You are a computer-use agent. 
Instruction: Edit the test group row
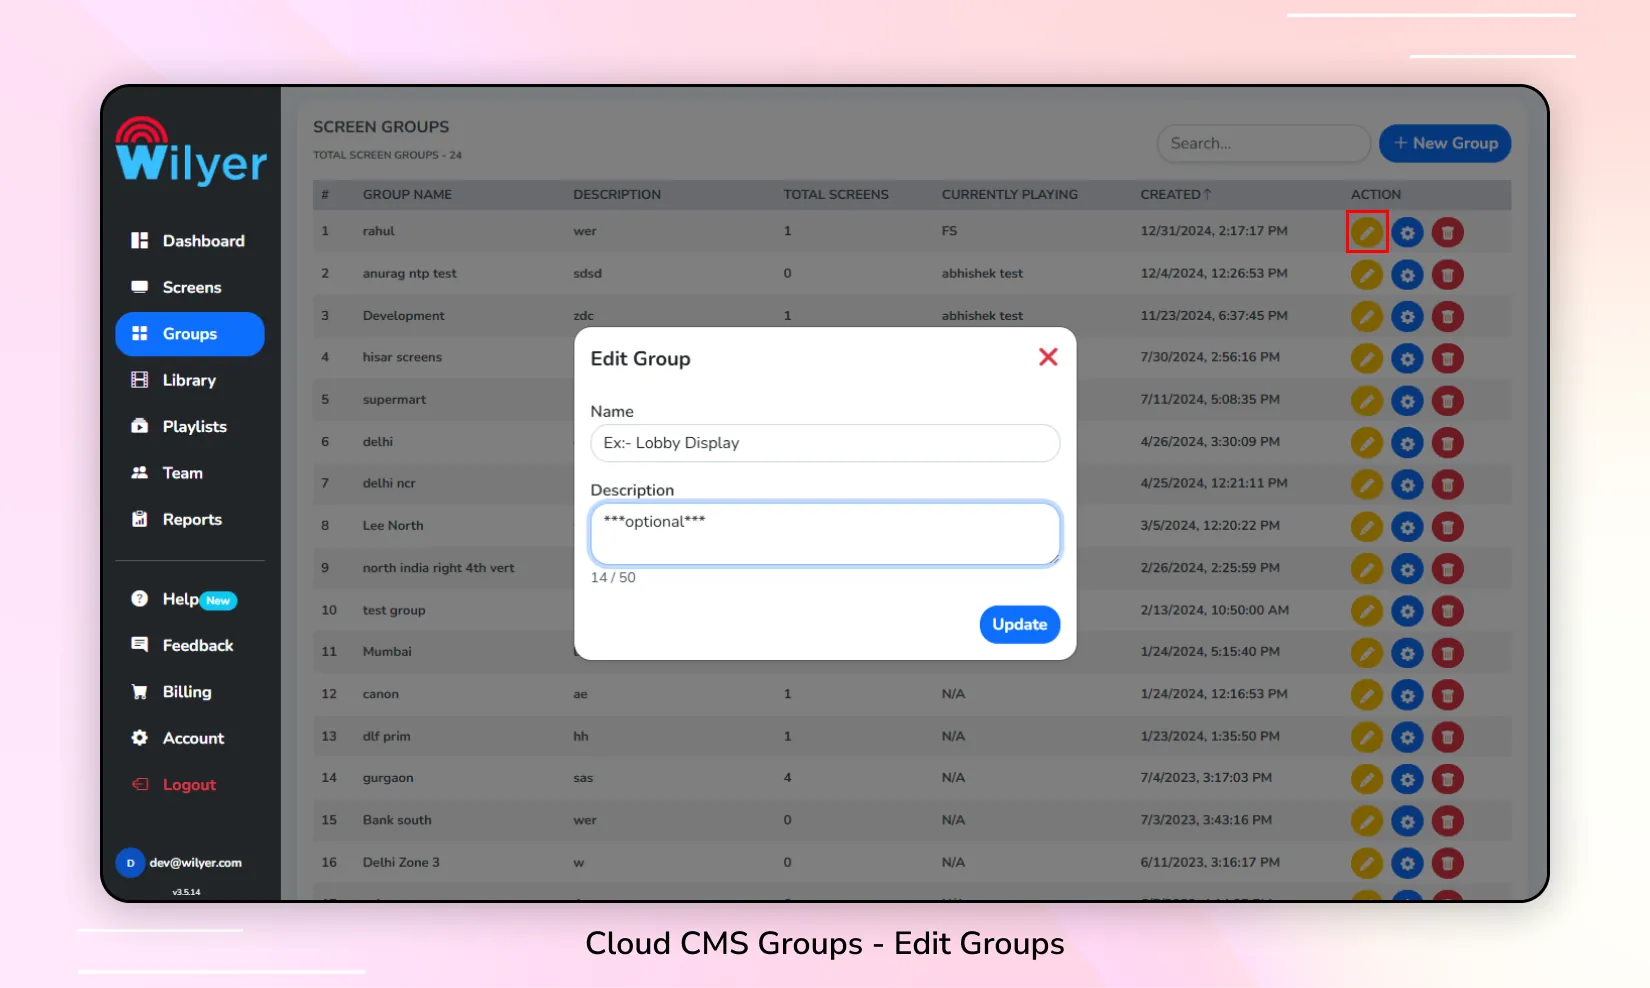(1366, 611)
